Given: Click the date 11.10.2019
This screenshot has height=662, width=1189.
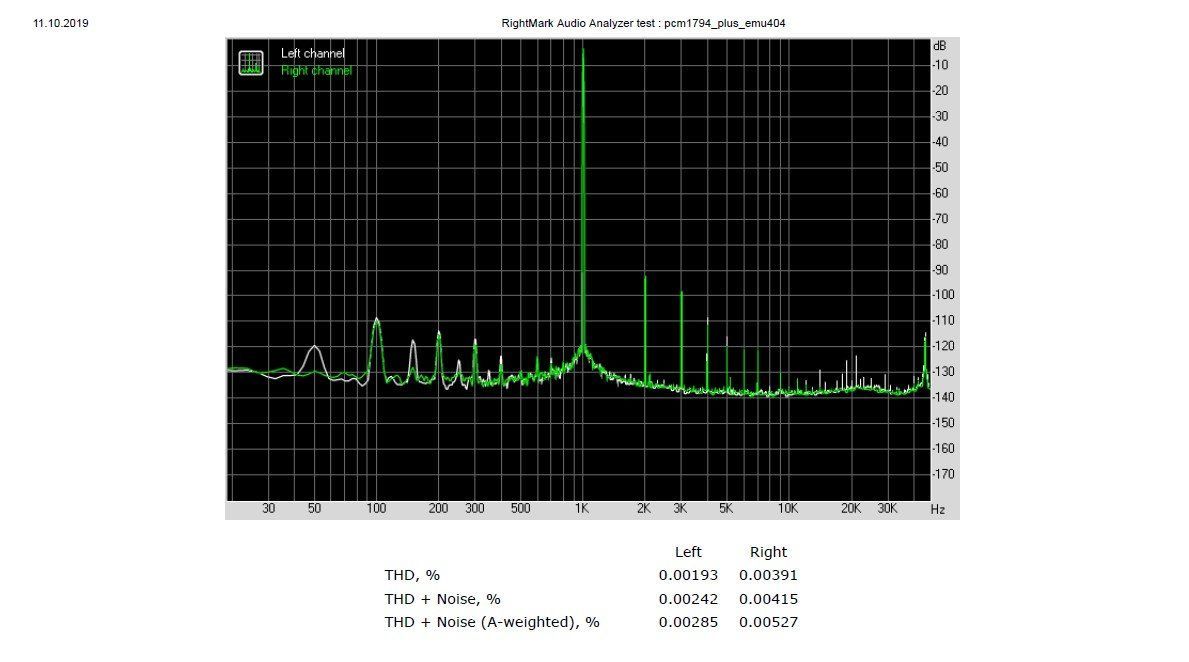Looking at the screenshot, I should [61, 24].
